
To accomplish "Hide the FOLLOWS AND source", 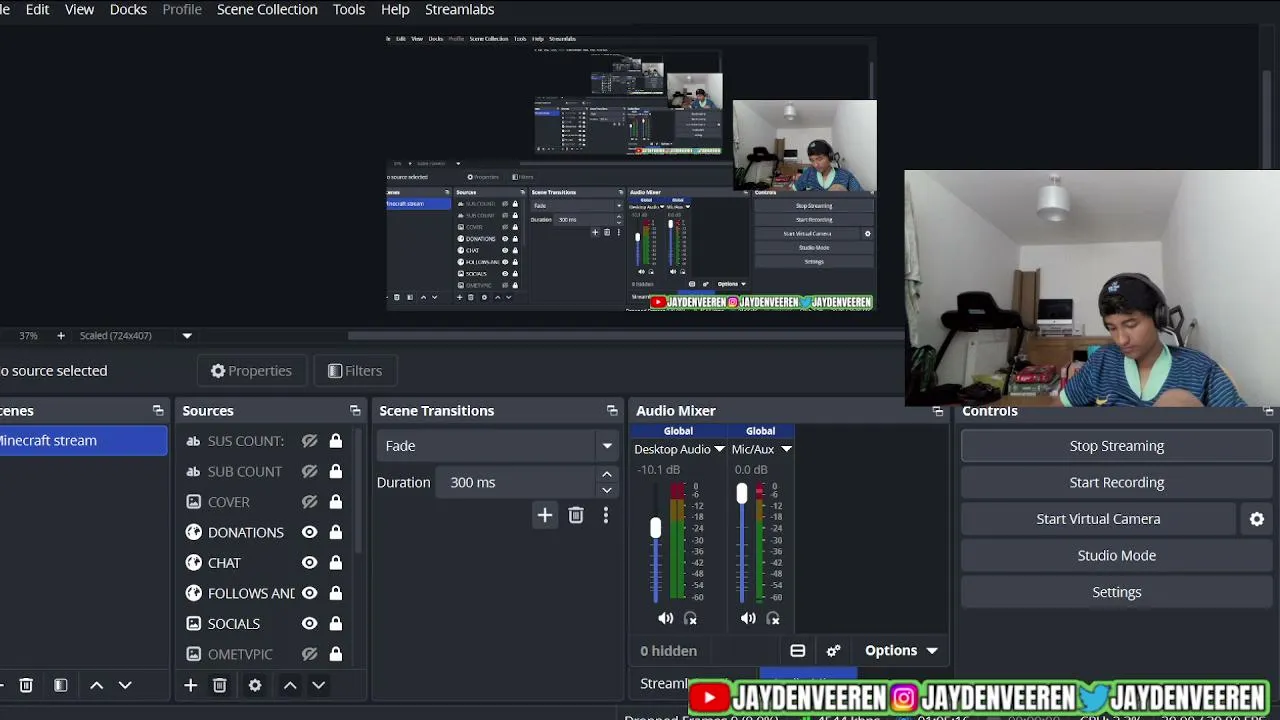I will pyautogui.click(x=310, y=593).
